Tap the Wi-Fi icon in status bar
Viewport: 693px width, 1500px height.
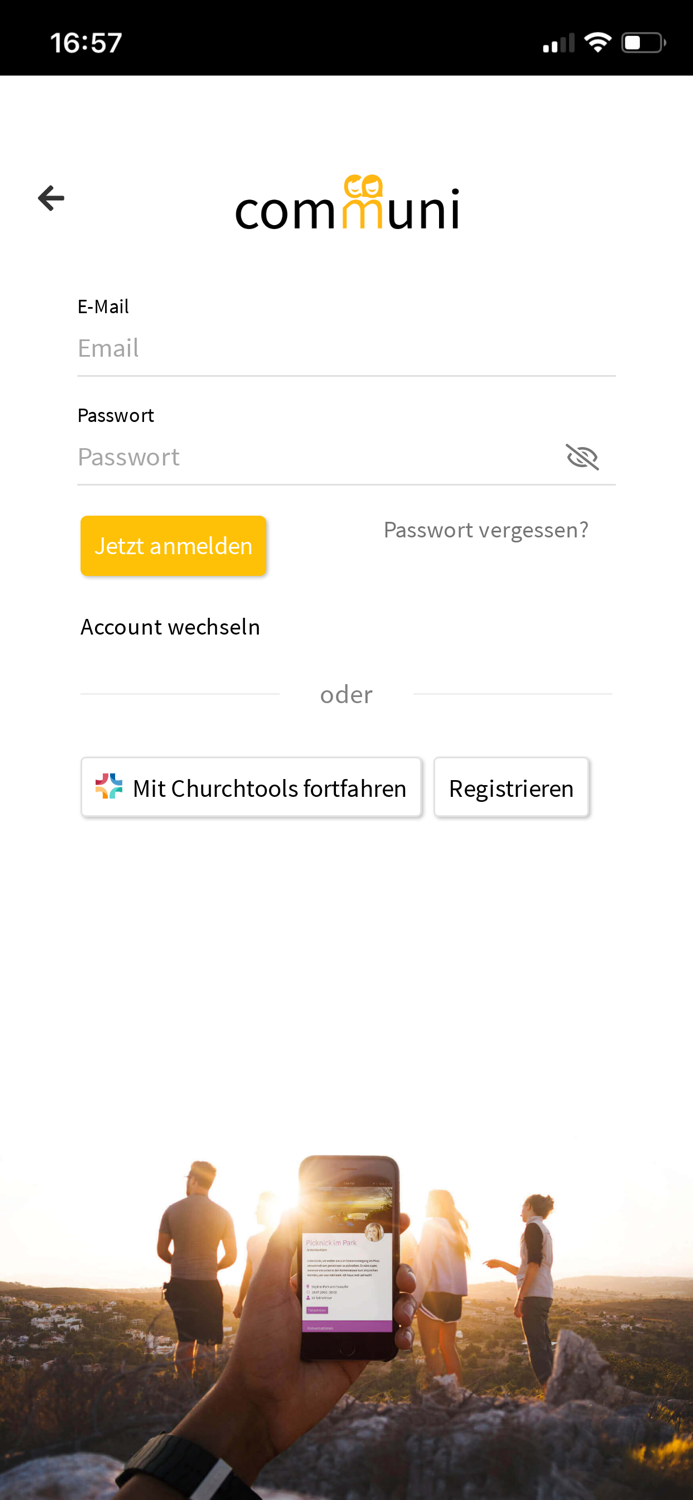click(598, 41)
